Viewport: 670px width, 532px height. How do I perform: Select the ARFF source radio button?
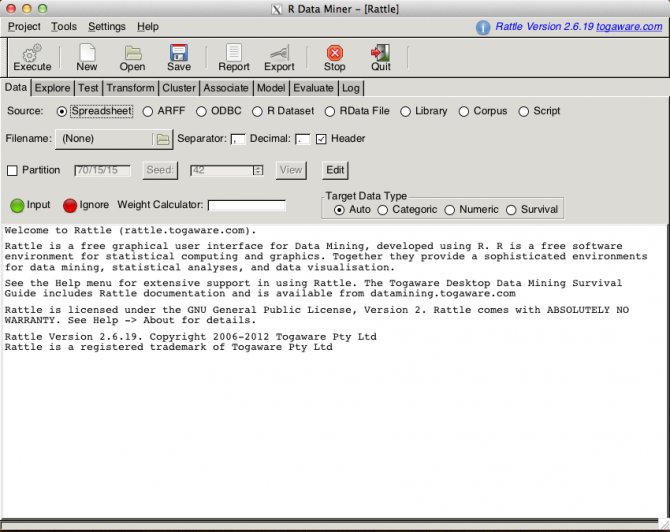(149, 111)
